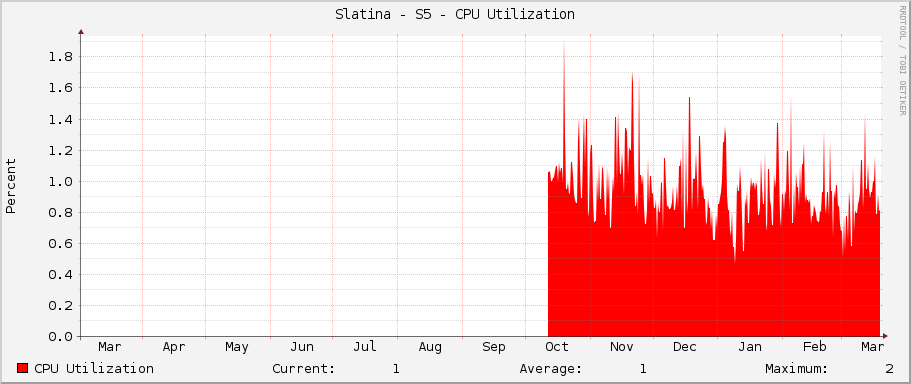Click the '0.0' y-axis tick label
This screenshot has width=911, height=384.
[60, 337]
